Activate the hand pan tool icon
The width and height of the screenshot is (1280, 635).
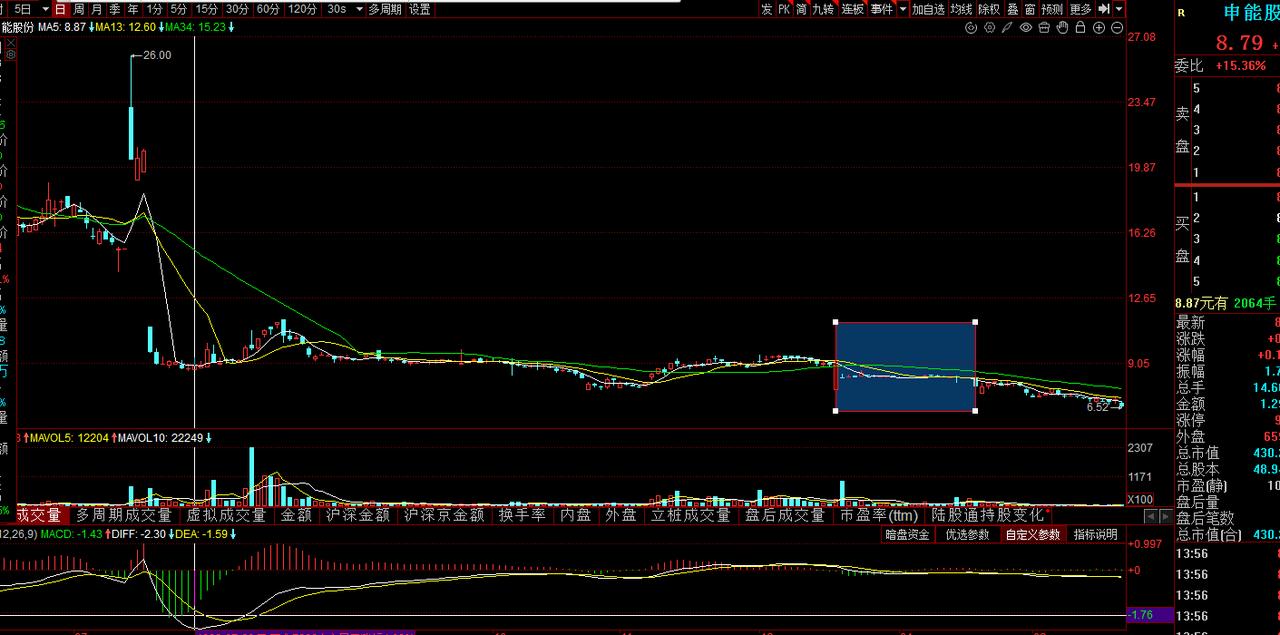coord(1063,27)
